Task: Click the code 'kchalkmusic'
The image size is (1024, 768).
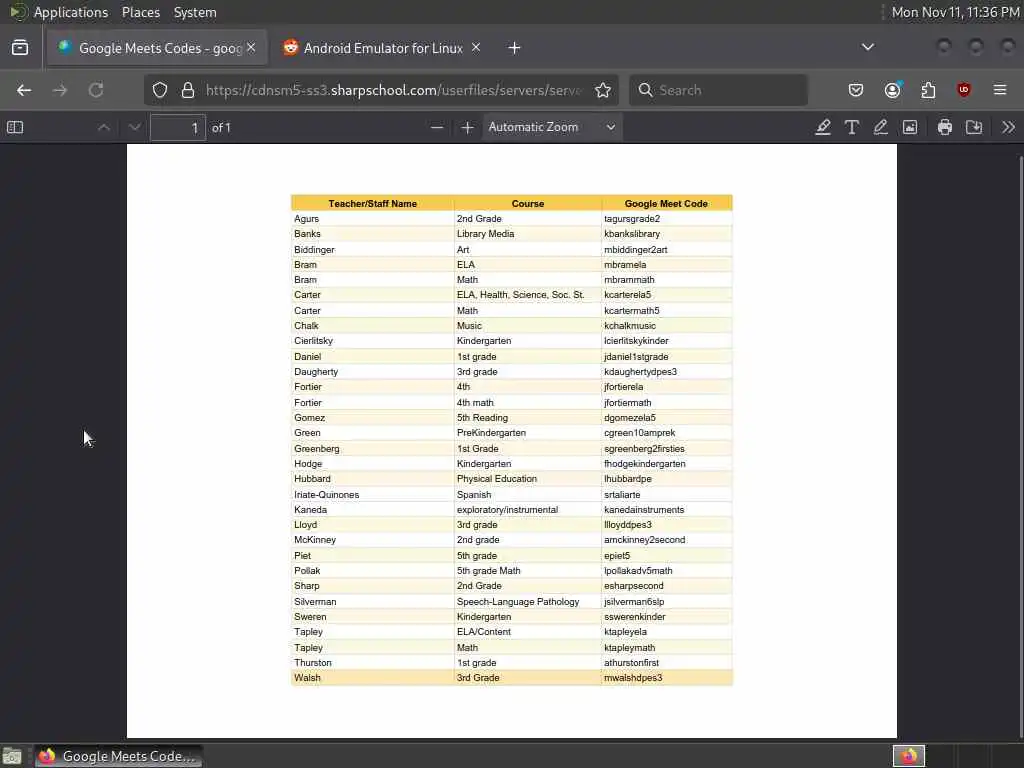Action: [630, 325]
